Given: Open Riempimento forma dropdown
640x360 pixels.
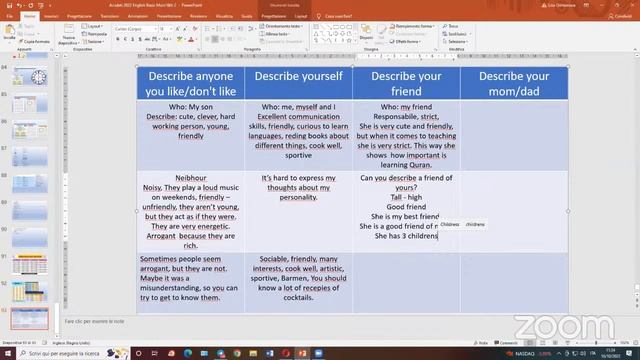Looking at the screenshot, I should (x=412, y=26).
